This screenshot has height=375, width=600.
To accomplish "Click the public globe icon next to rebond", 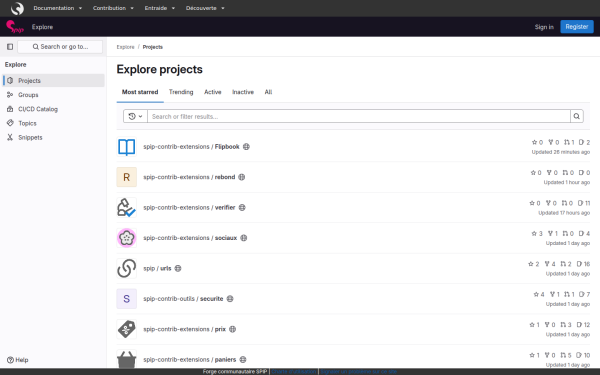I will tap(242, 177).
